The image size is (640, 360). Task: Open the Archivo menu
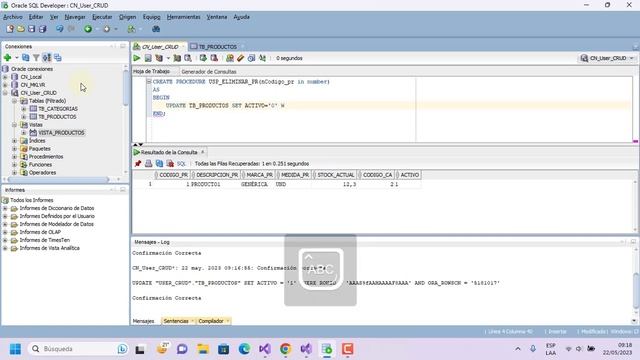point(13,17)
